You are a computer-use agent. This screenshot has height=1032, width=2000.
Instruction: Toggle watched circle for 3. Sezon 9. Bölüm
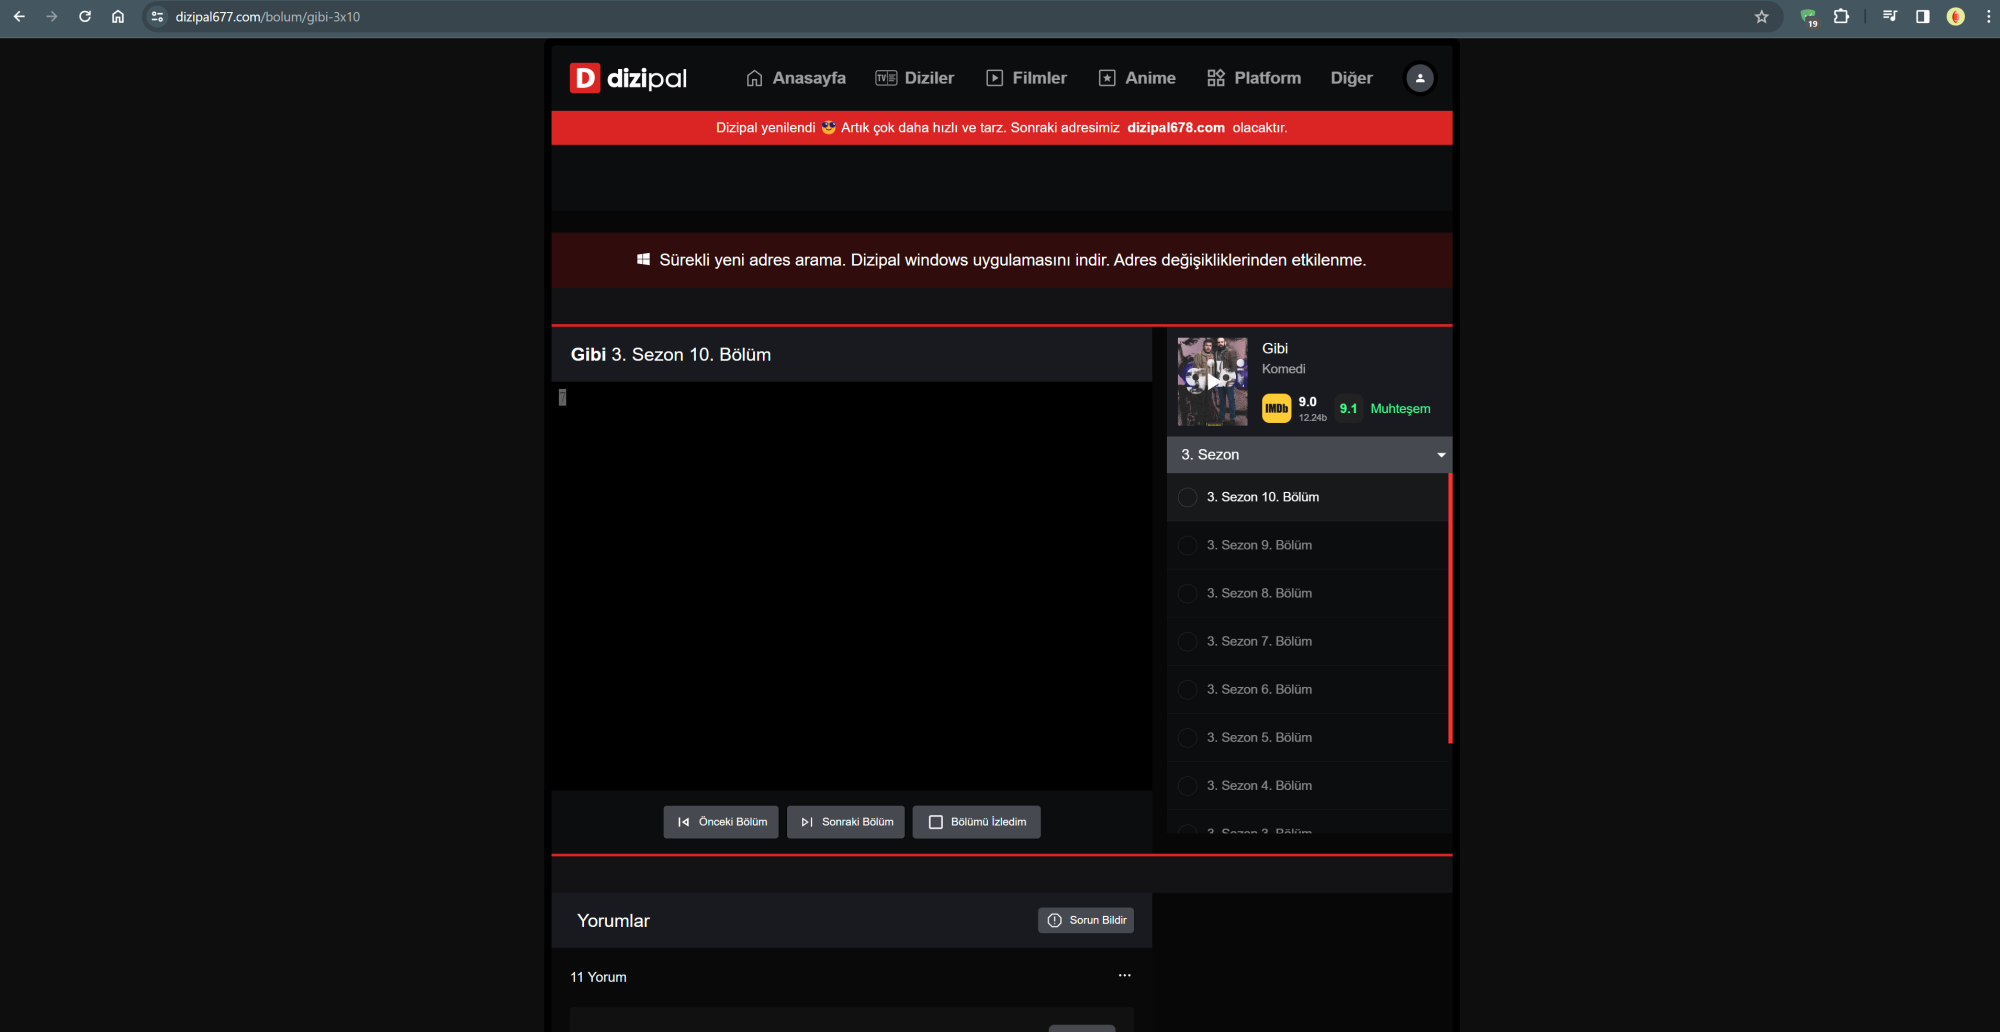pos(1187,545)
